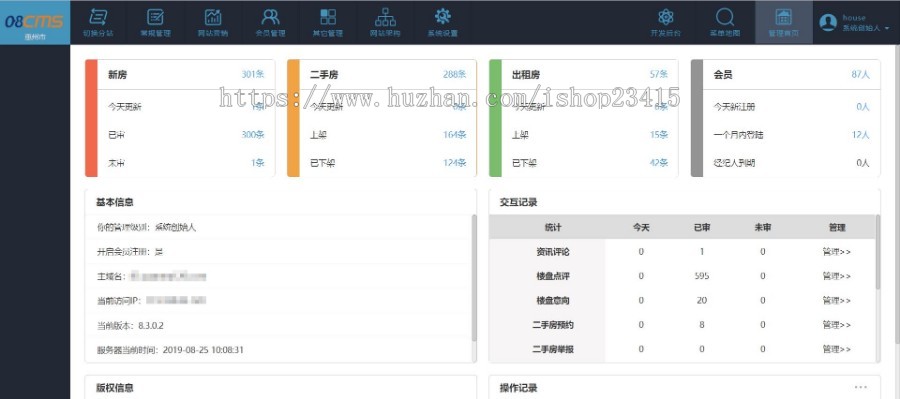The image size is (900, 399).
Task: Click 管理>> in the 楼盘意向 row
Action: click(x=836, y=300)
